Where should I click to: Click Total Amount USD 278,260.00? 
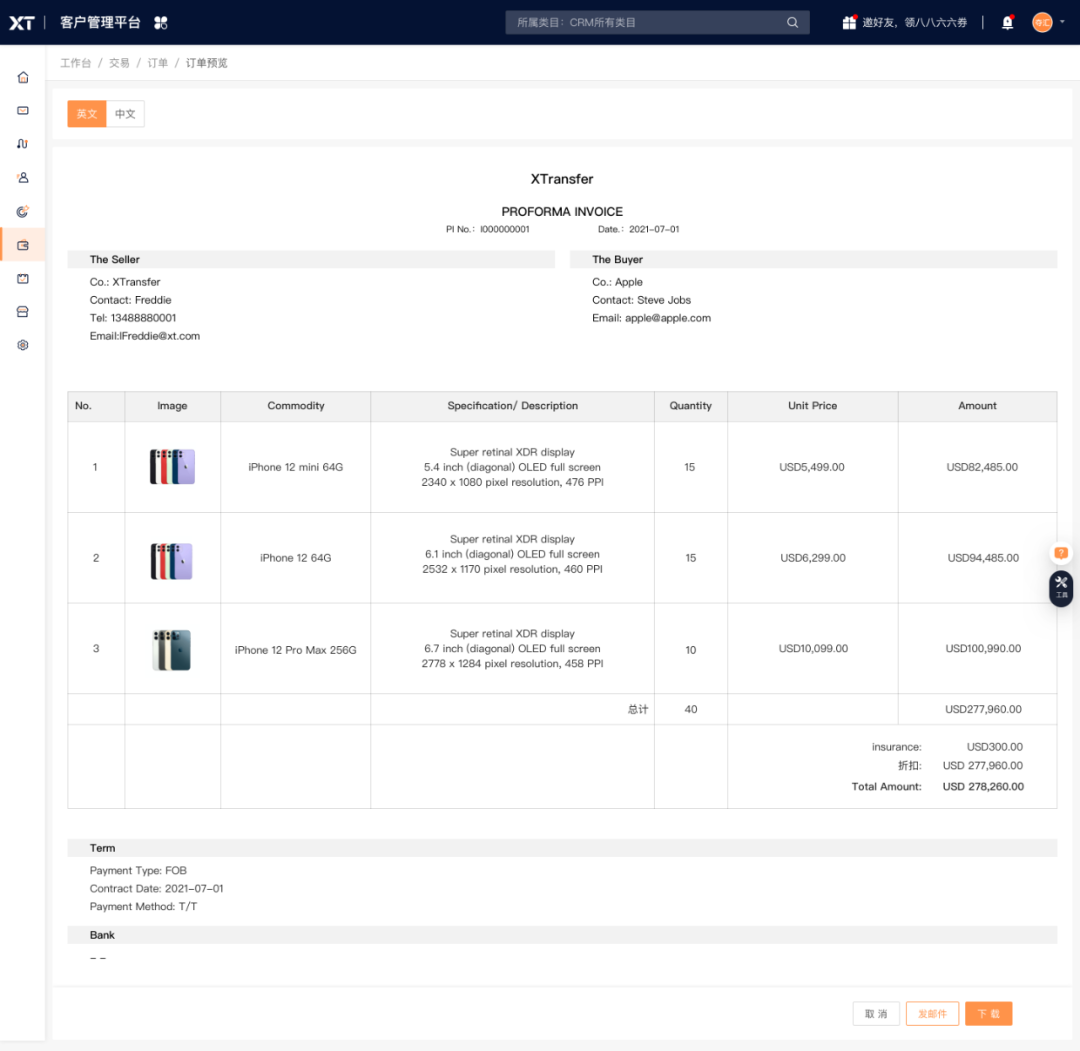(x=983, y=787)
